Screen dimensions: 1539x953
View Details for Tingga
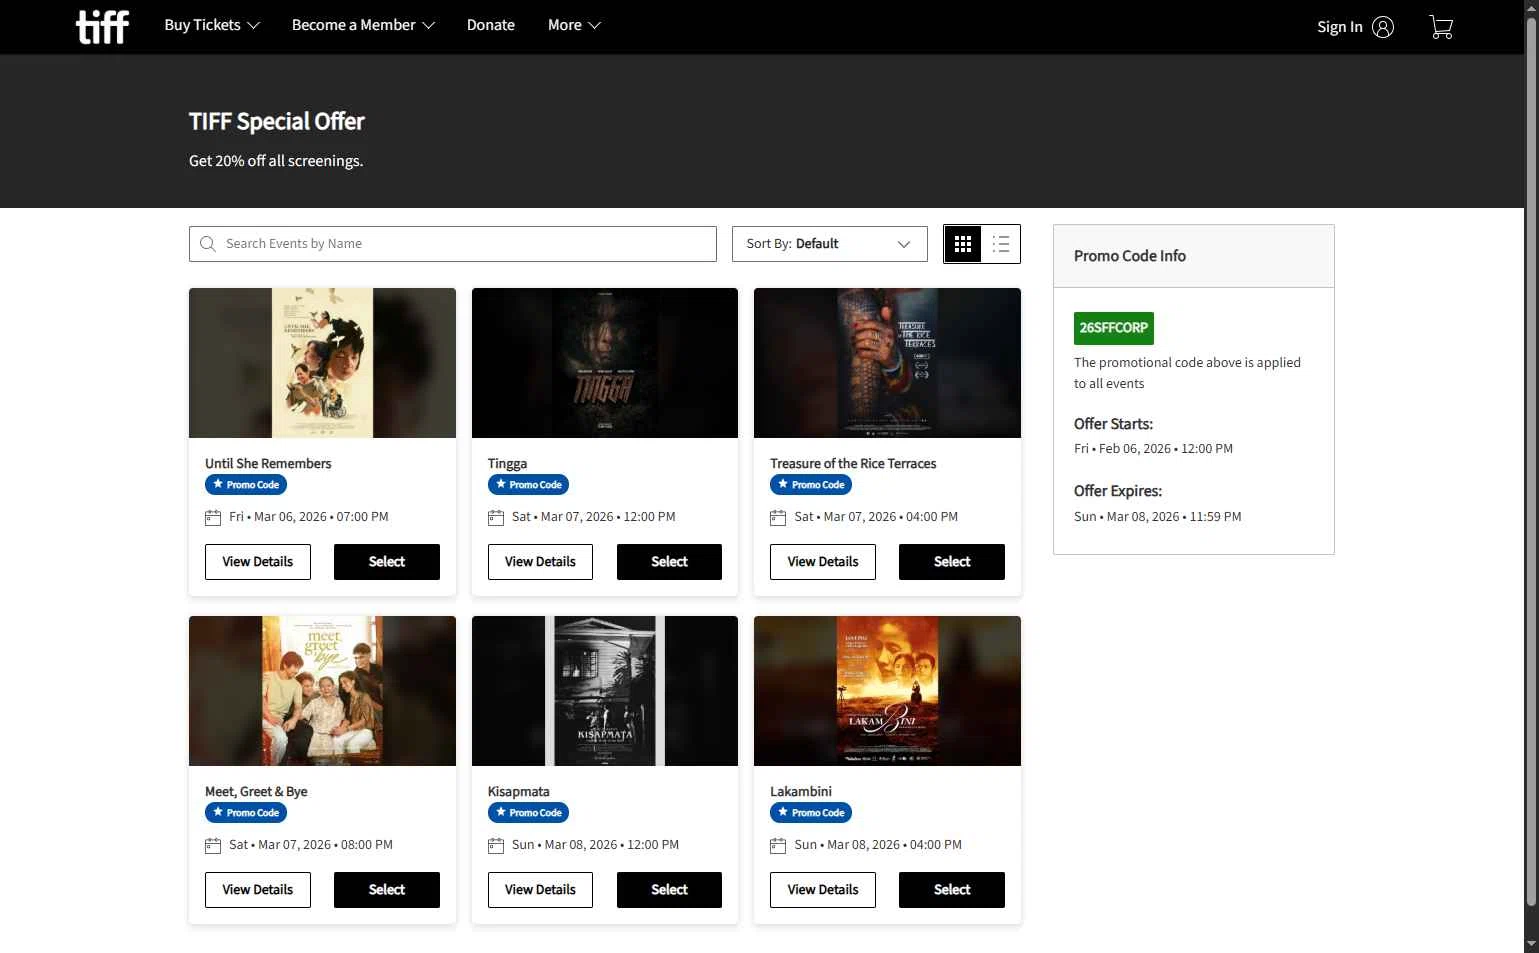pos(540,562)
